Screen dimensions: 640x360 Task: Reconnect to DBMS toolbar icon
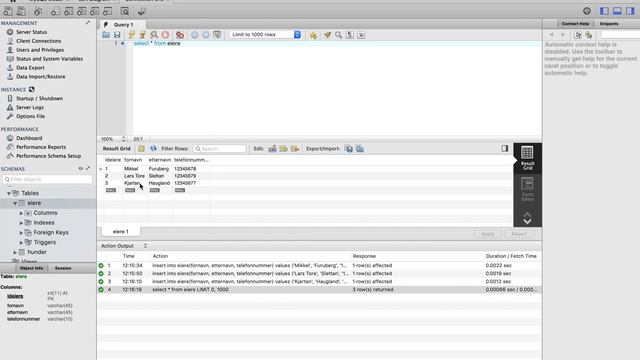(x=141, y=11)
